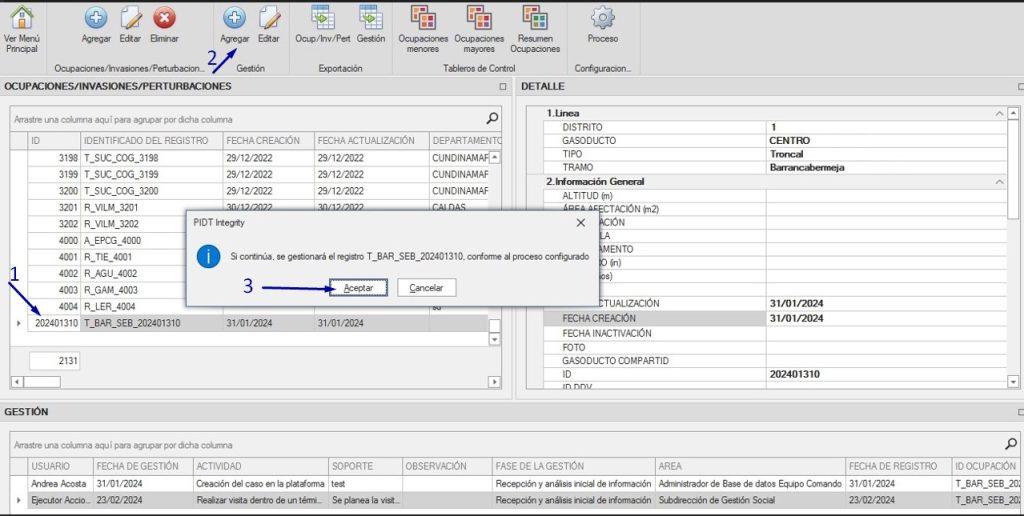Open Ver Menú Principal home icon
Screen dimensions: 1024x516
coord(21,17)
